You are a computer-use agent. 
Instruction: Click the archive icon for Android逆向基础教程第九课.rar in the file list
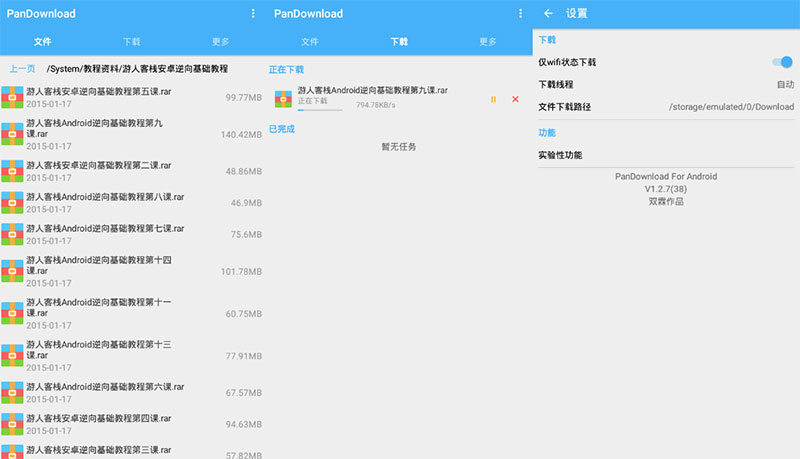(12, 134)
